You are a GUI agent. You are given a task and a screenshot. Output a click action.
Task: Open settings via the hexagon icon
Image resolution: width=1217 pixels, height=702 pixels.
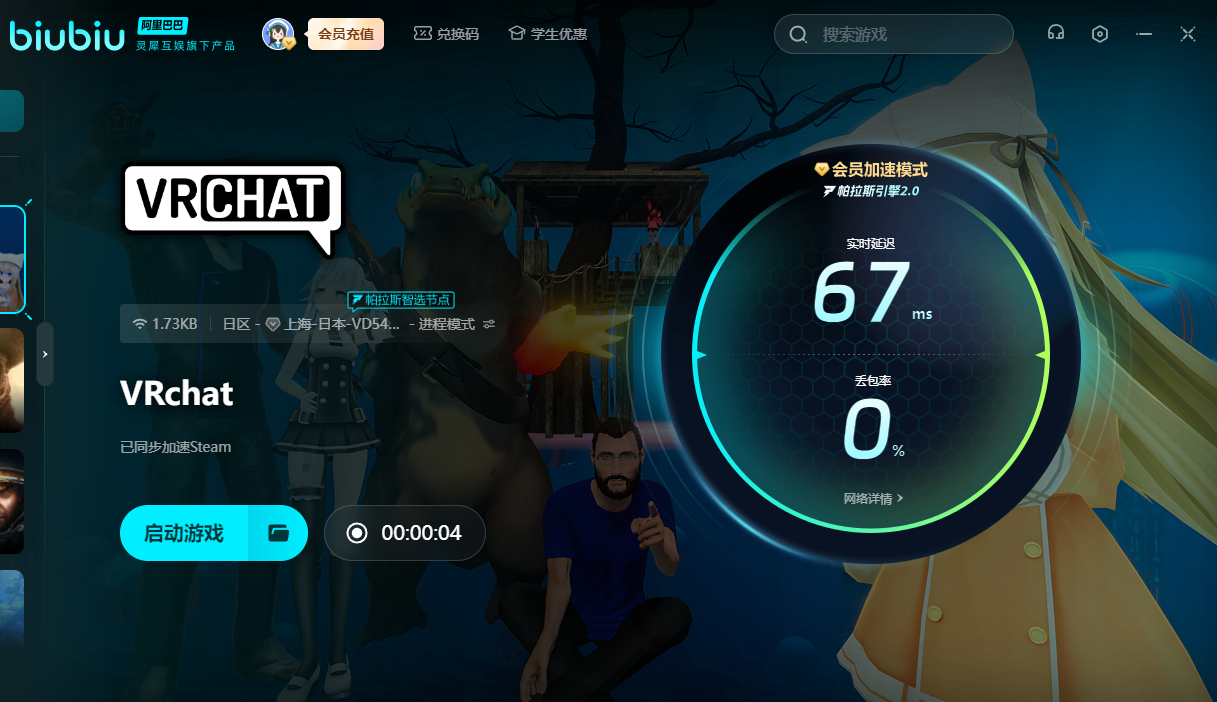pyautogui.click(x=1100, y=34)
